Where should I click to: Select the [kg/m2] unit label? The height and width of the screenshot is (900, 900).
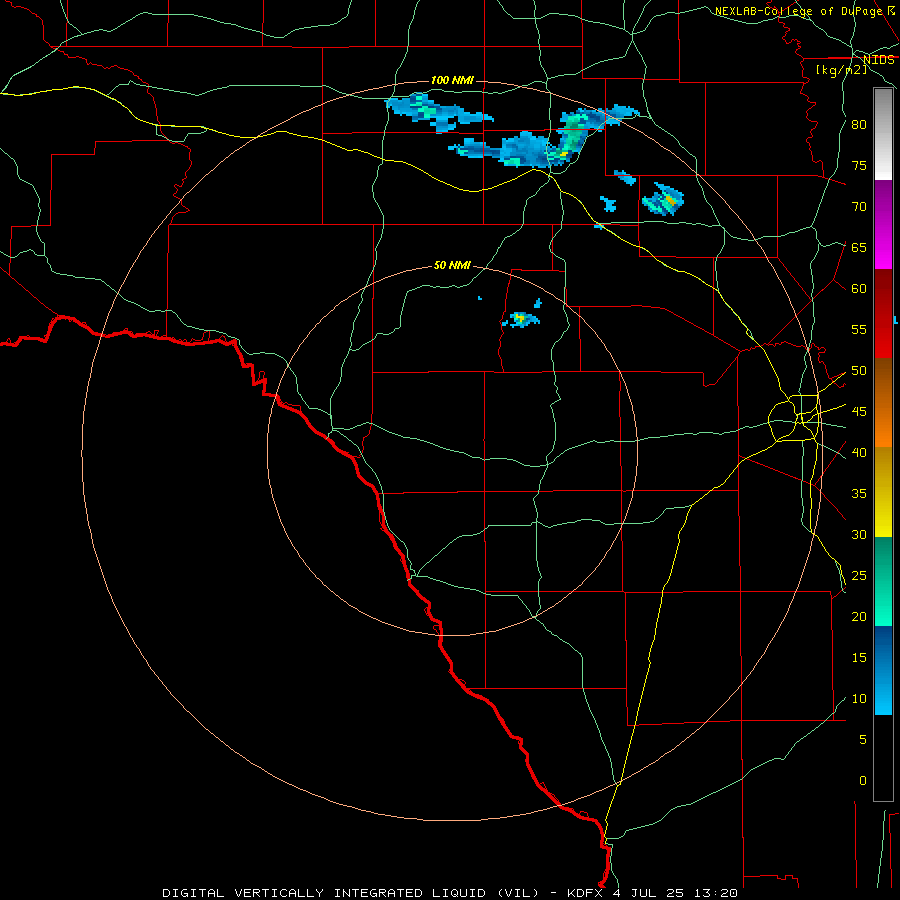pyautogui.click(x=841, y=70)
